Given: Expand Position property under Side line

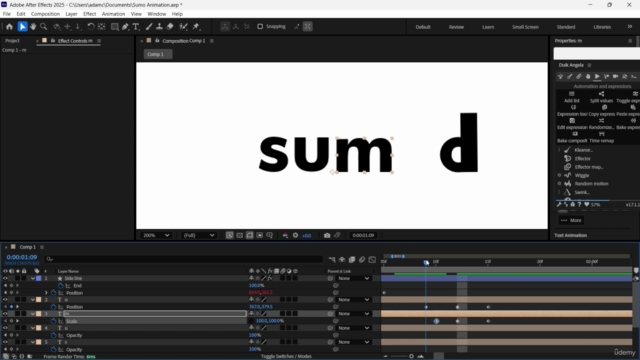Looking at the screenshot, I should pos(46,293).
